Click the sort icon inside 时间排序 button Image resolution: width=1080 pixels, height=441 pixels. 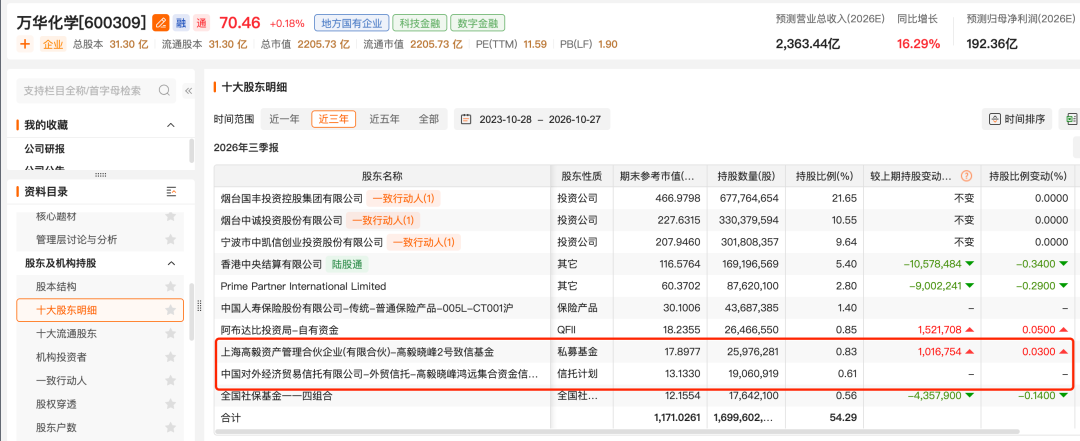tap(995, 119)
